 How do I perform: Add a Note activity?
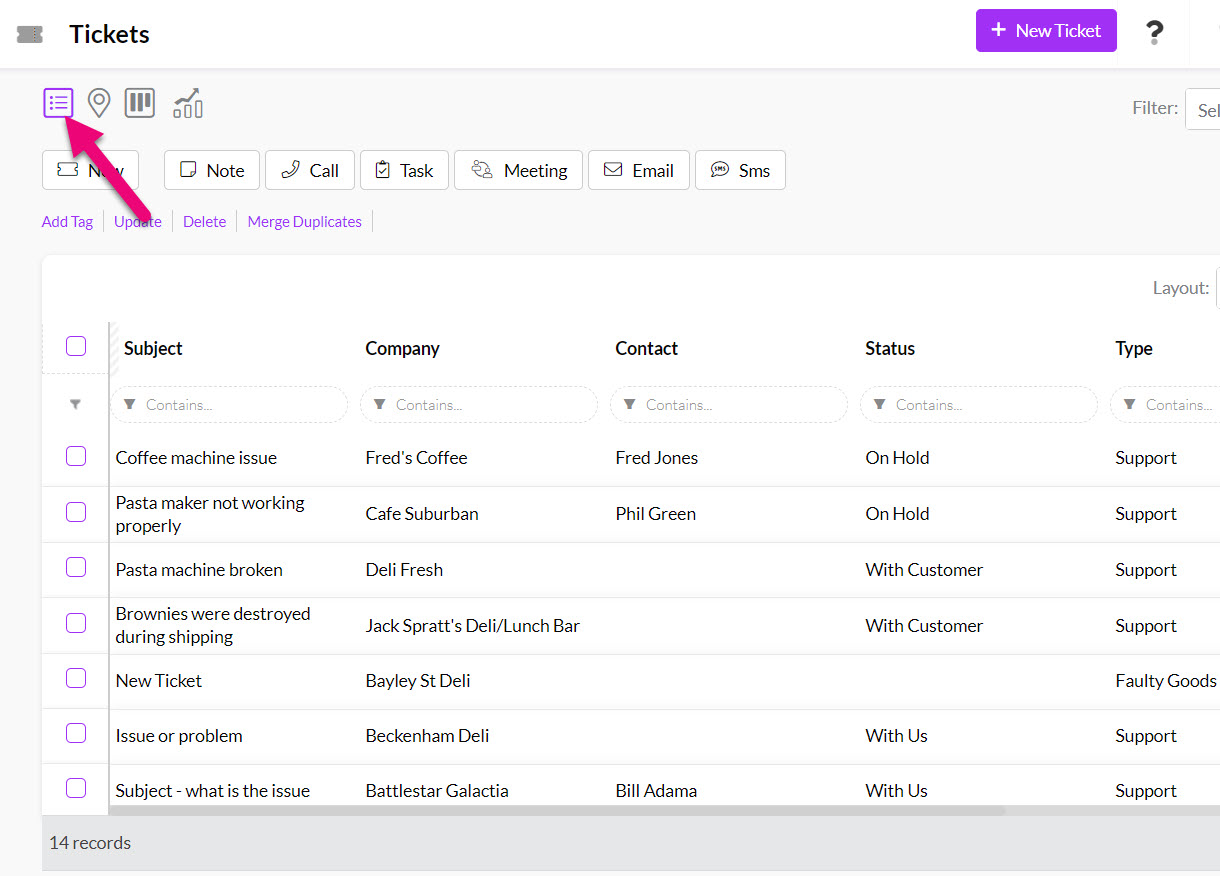[212, 170]
